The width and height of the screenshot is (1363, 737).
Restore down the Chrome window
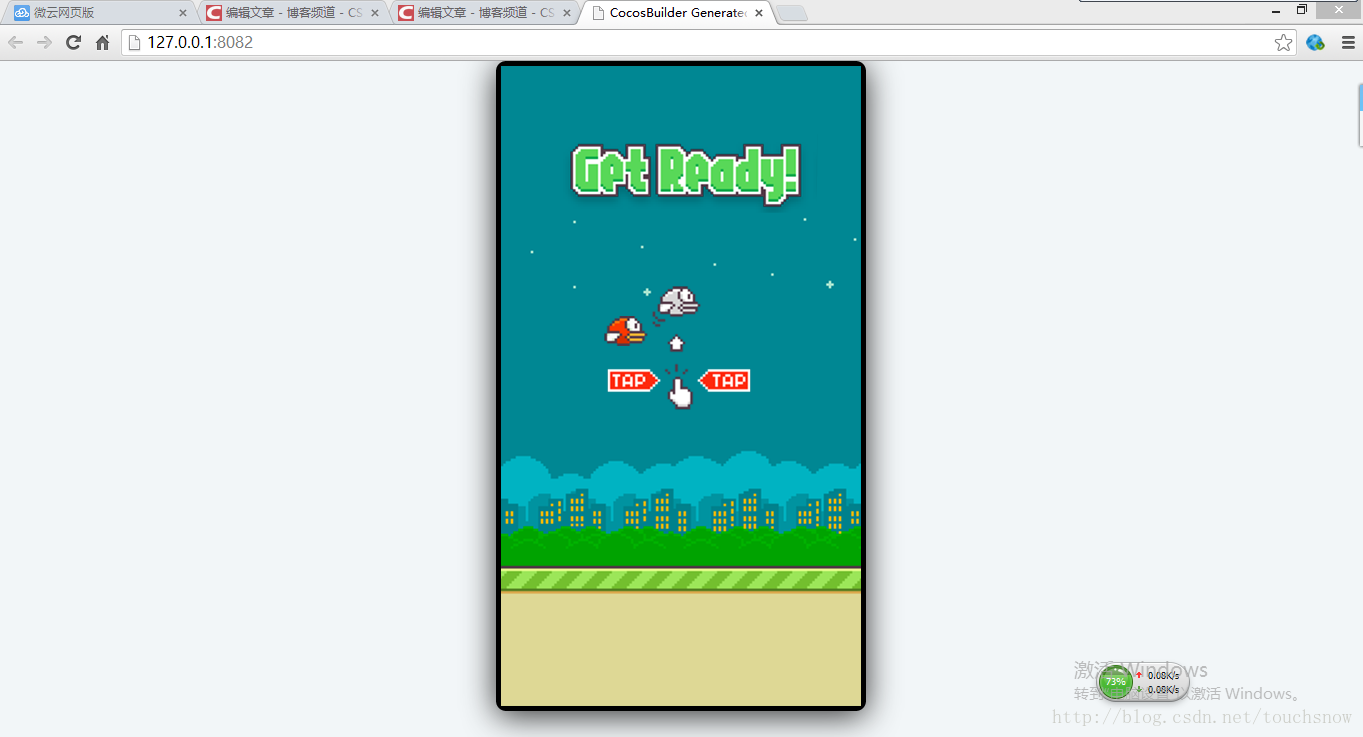[x=1302, y=10]
